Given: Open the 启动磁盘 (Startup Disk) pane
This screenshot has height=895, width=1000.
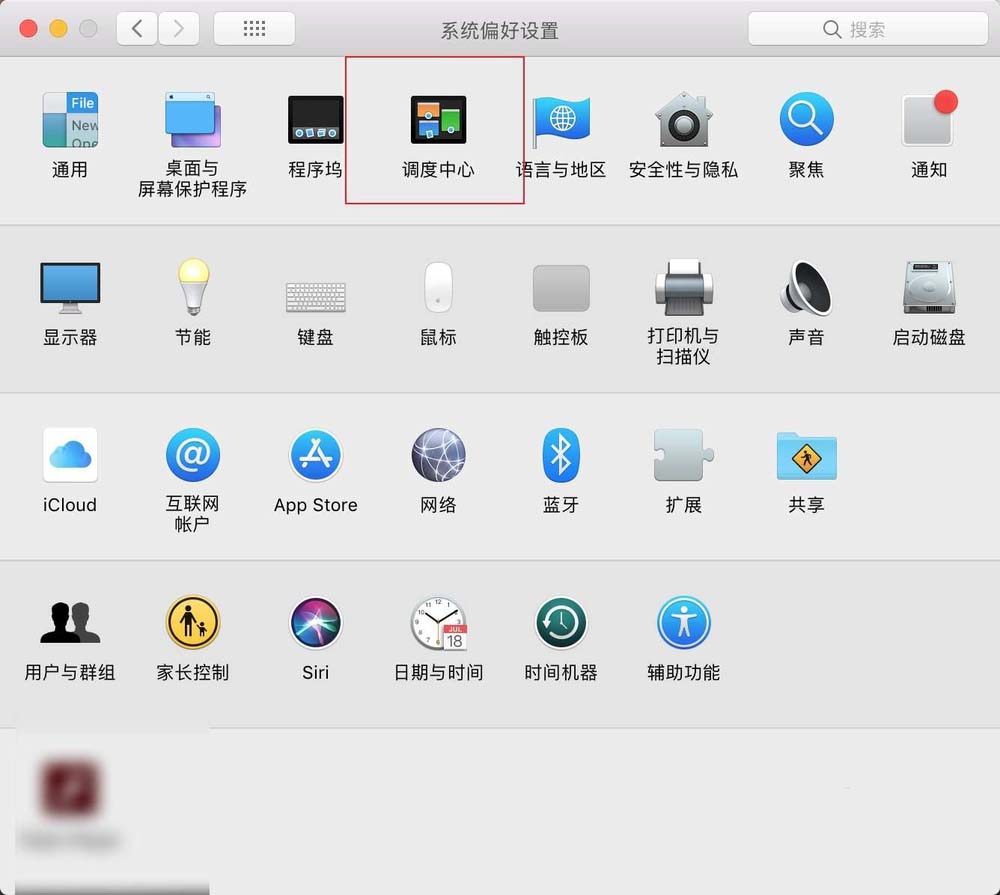Looking at the screenshot, I should point(929,287).
